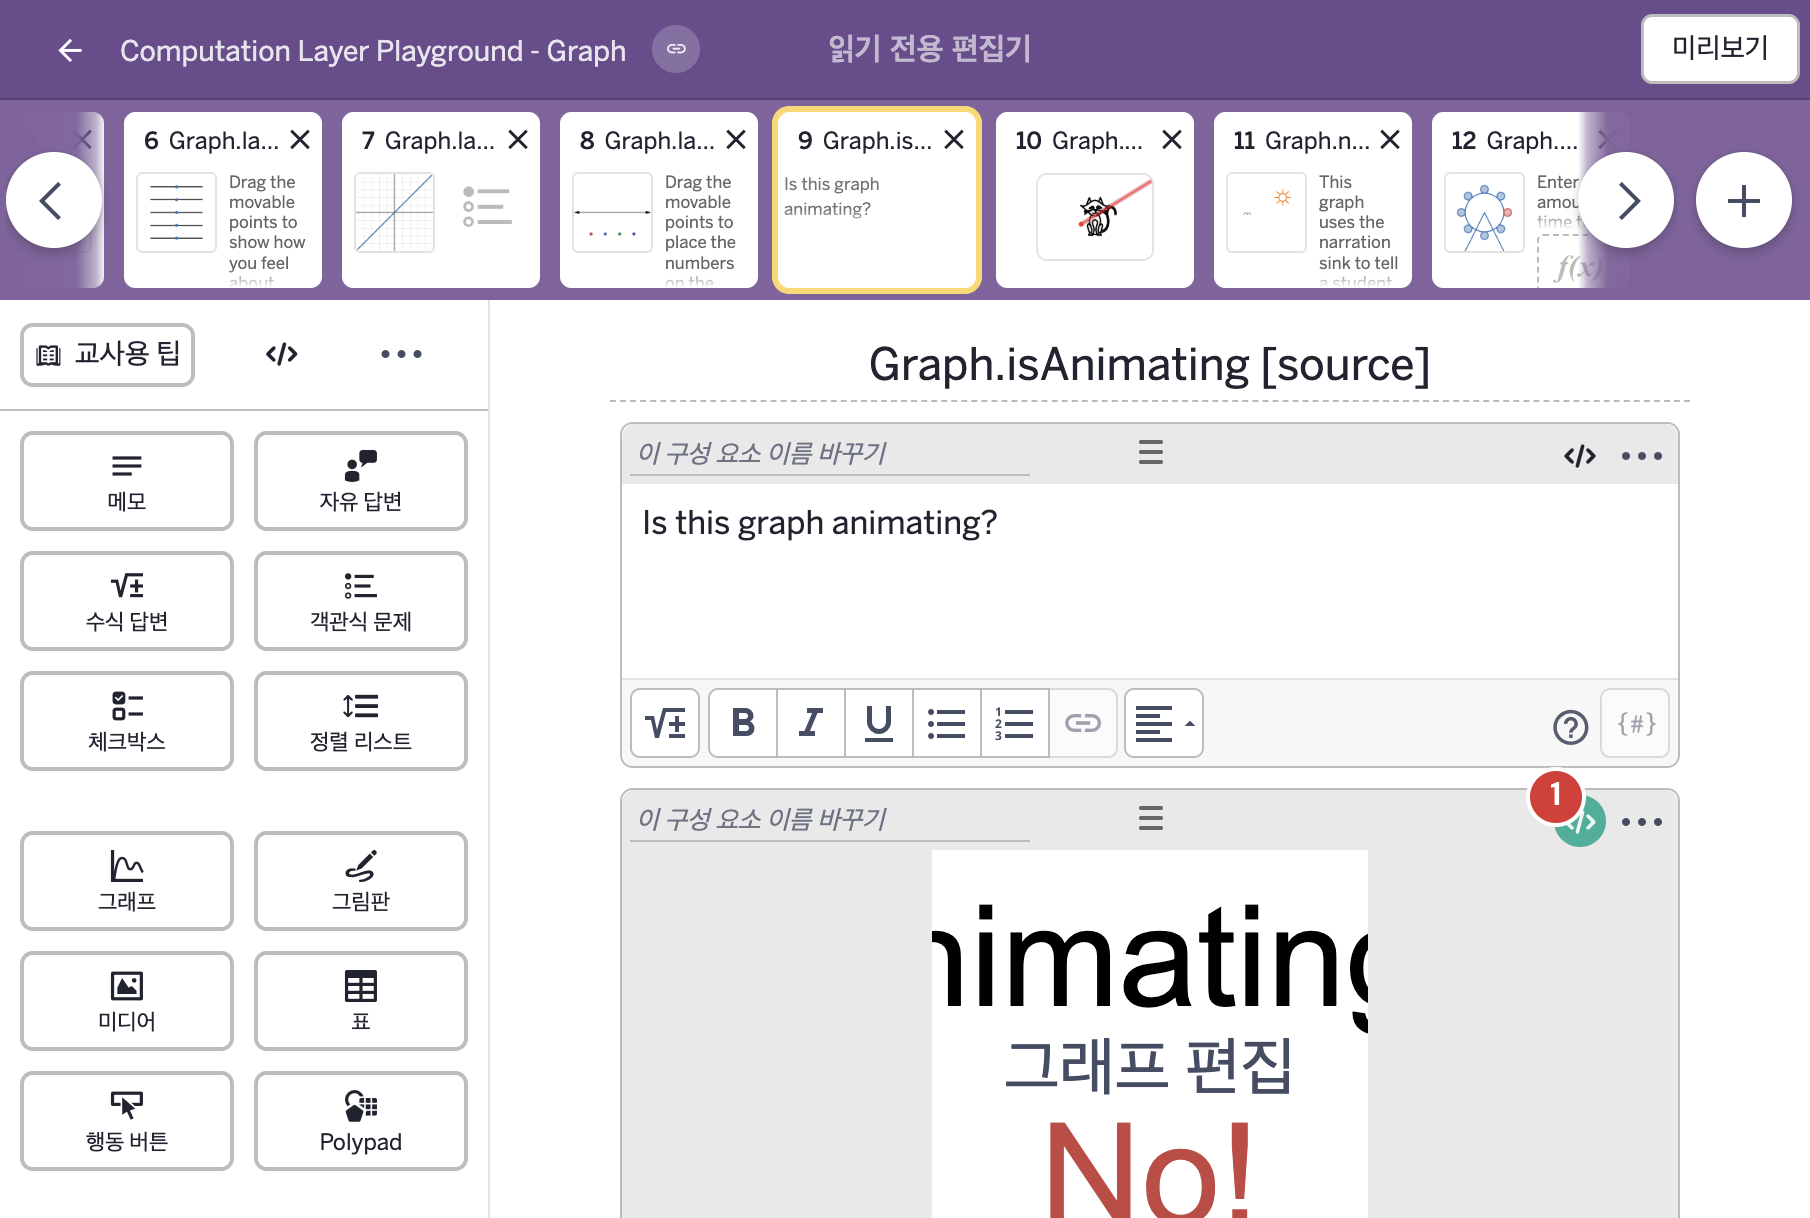Viewport: 1810px width, 1218px height.
Task: Insert a bulleted list
Action: pyautogui.click(x=947, y=723)
